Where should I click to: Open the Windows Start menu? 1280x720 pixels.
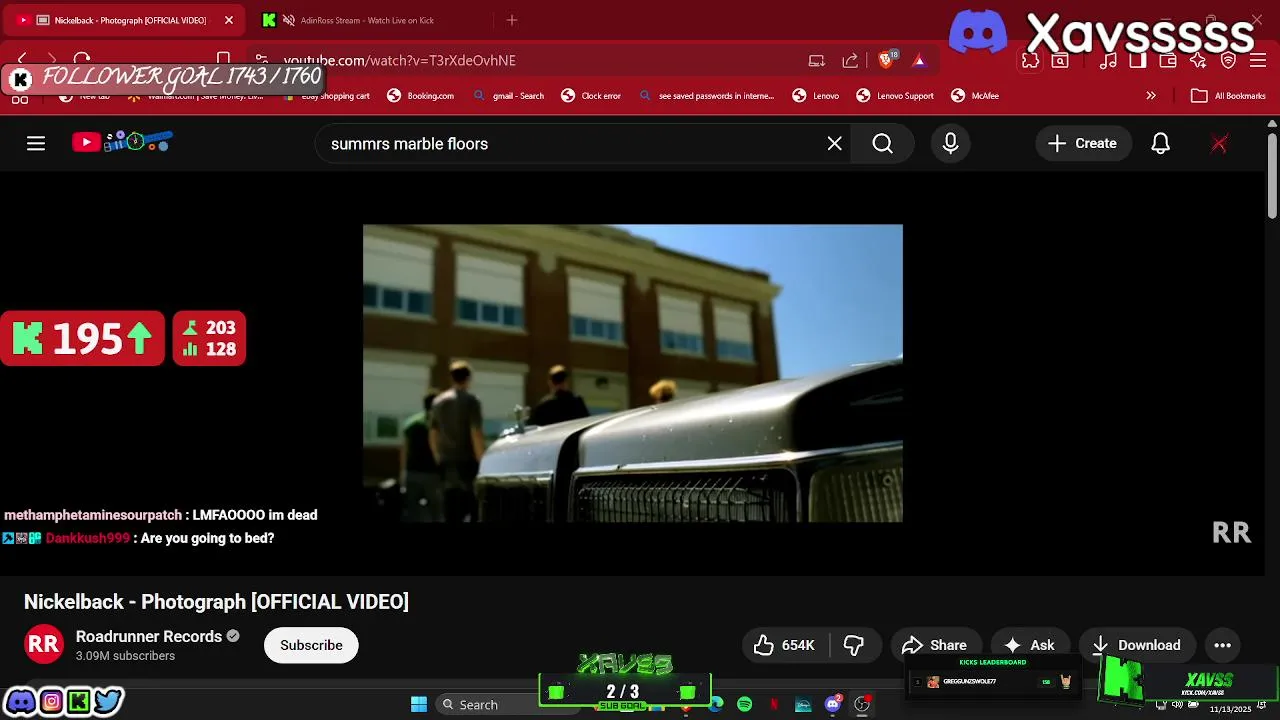click(x=419, y=704)
